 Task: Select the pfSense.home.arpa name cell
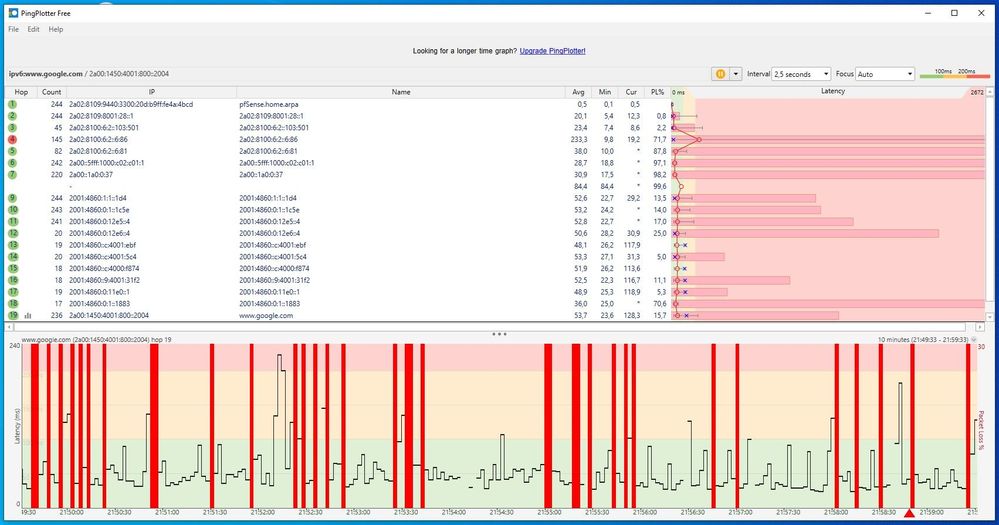[x=268, y=104]
